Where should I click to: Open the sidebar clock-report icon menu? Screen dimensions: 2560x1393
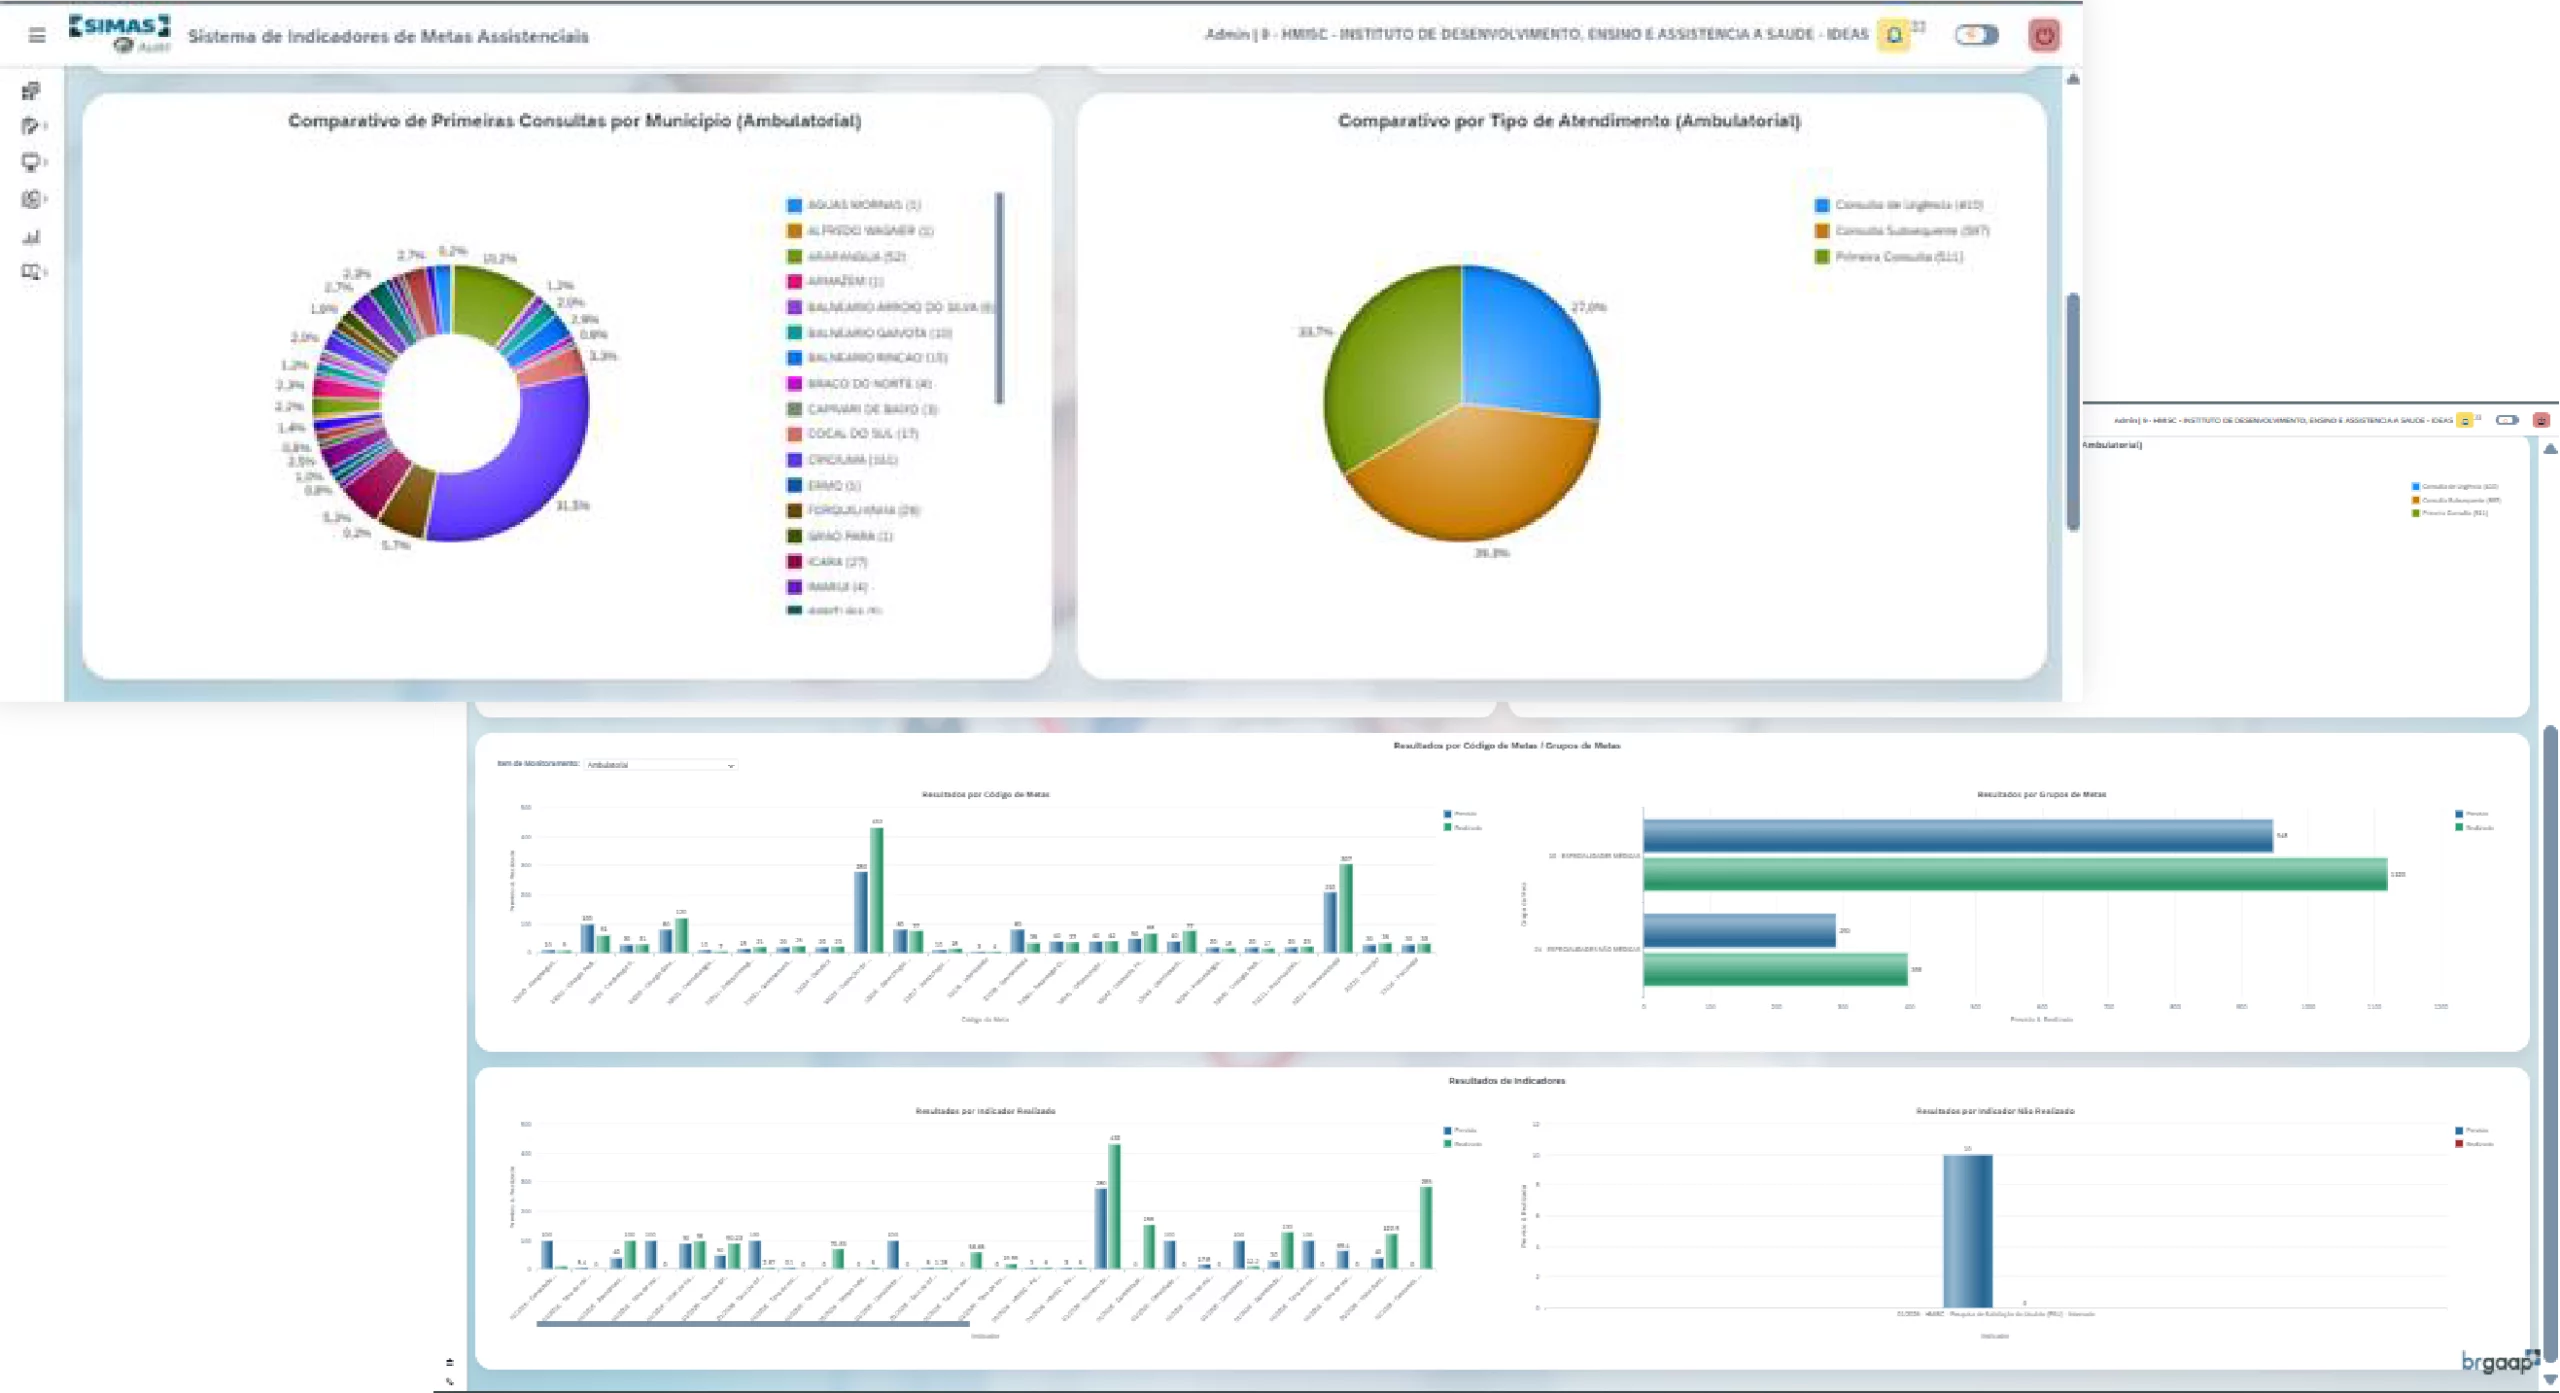coord(32,200)
